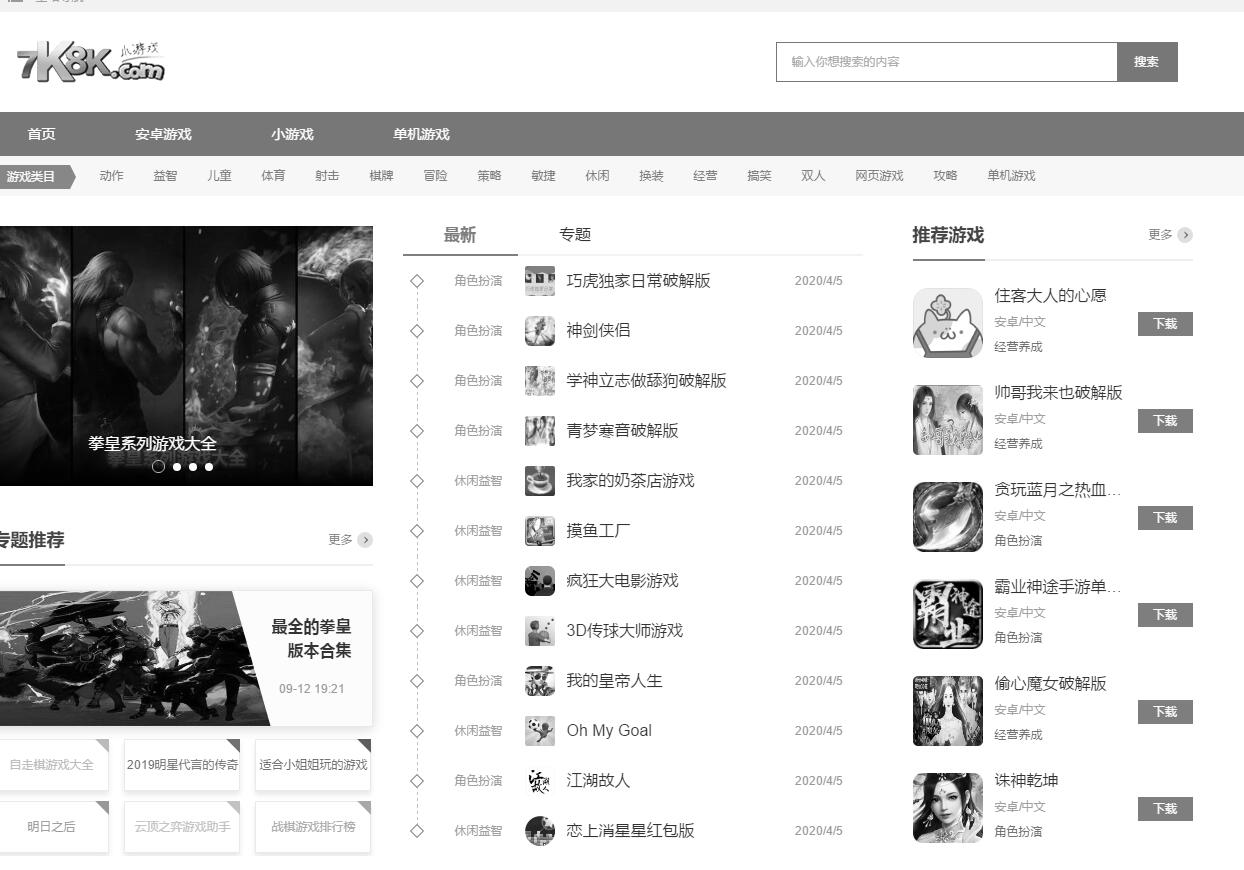
Task: Choose the 策略 game category
Action: 489,176
